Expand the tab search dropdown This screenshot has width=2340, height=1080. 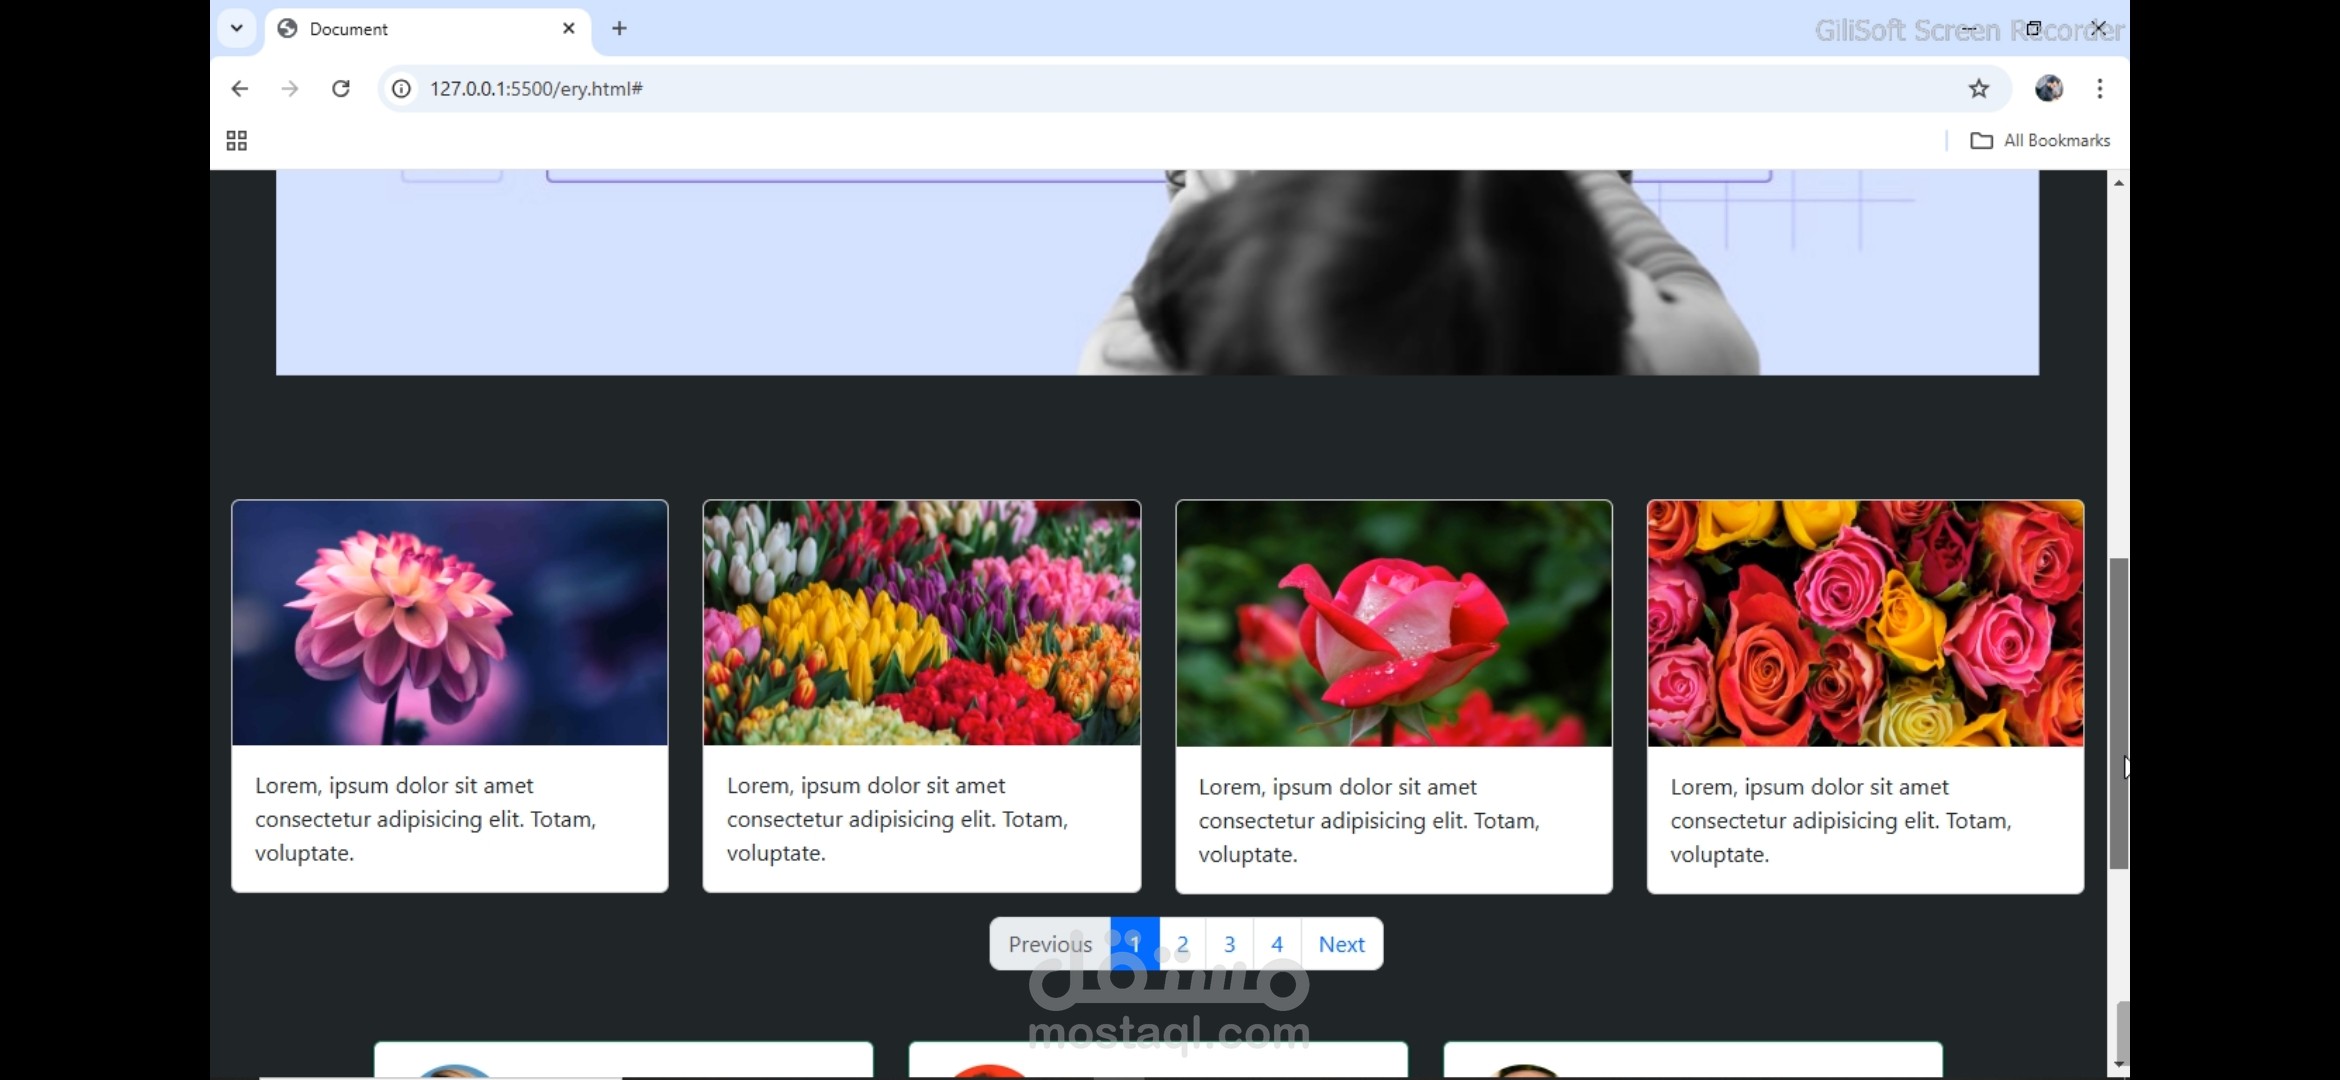pyautogui.click(x=237, y=28)
